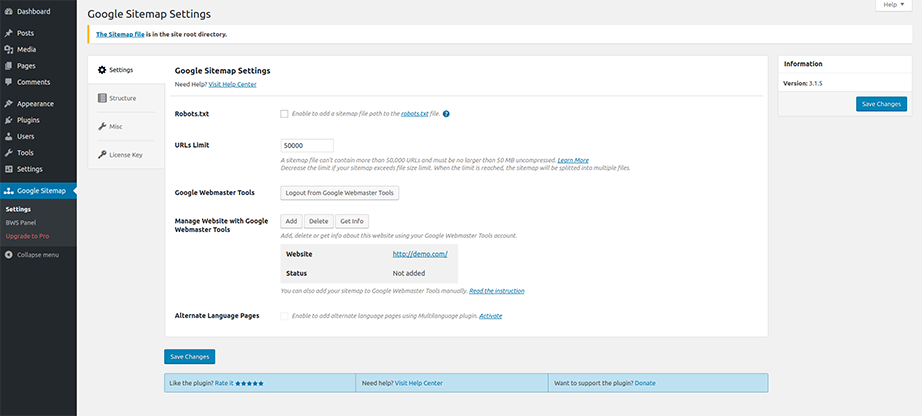
Task: Click the Structure tab grid icon
Action: 102,98
